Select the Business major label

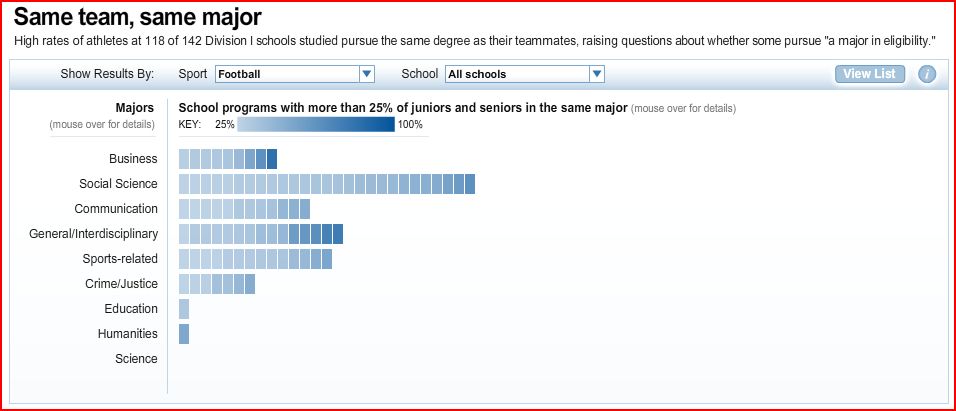(x=133, y=159)
